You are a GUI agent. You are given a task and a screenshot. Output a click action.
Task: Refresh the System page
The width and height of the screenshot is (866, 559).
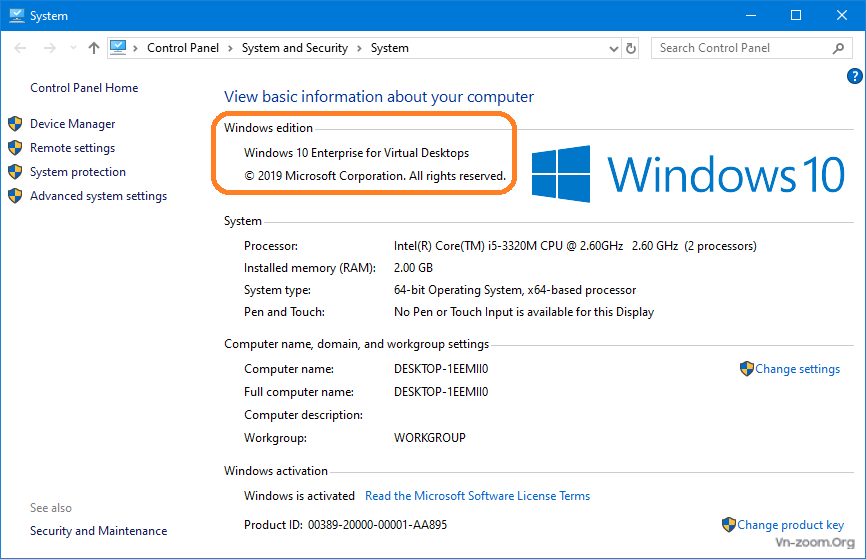(x=631, y=49)
